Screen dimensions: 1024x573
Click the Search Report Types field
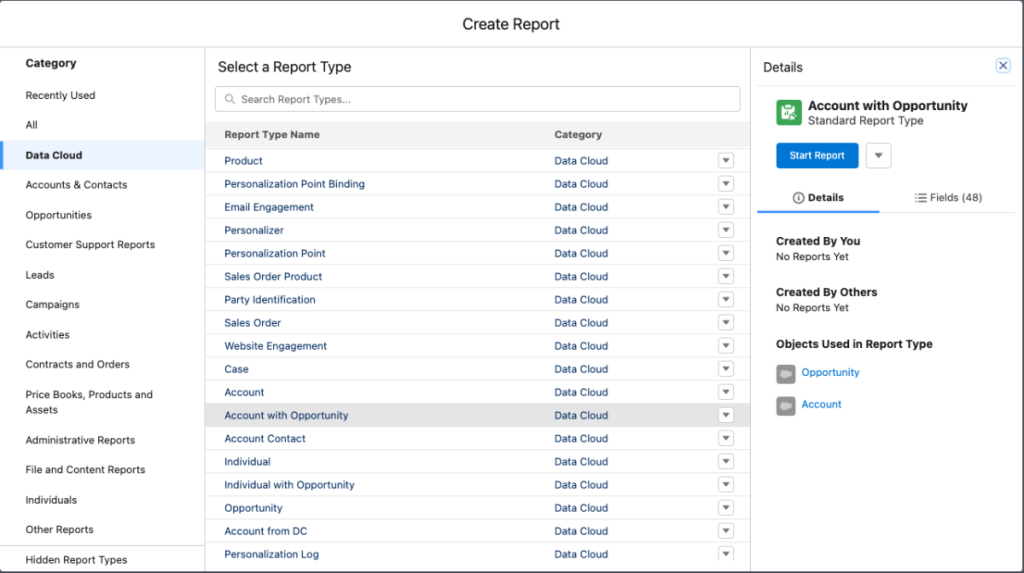tap(477, 99)
